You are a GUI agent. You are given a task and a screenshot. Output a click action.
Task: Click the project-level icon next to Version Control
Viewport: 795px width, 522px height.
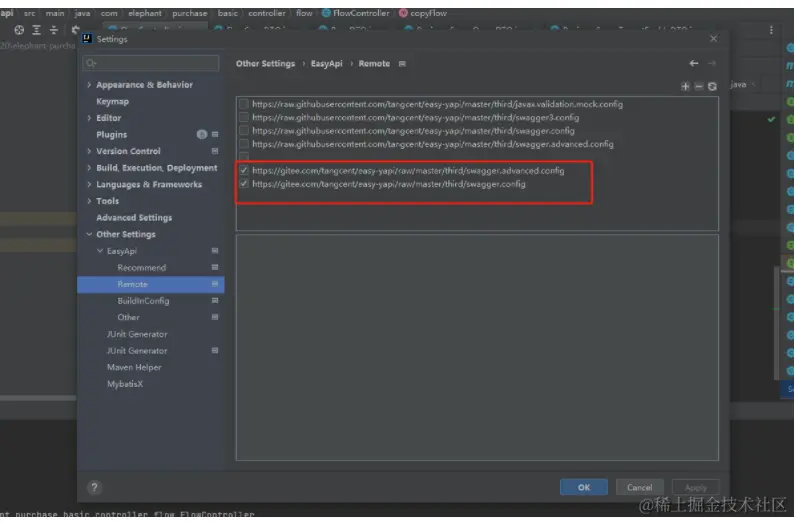coord(215,151)
